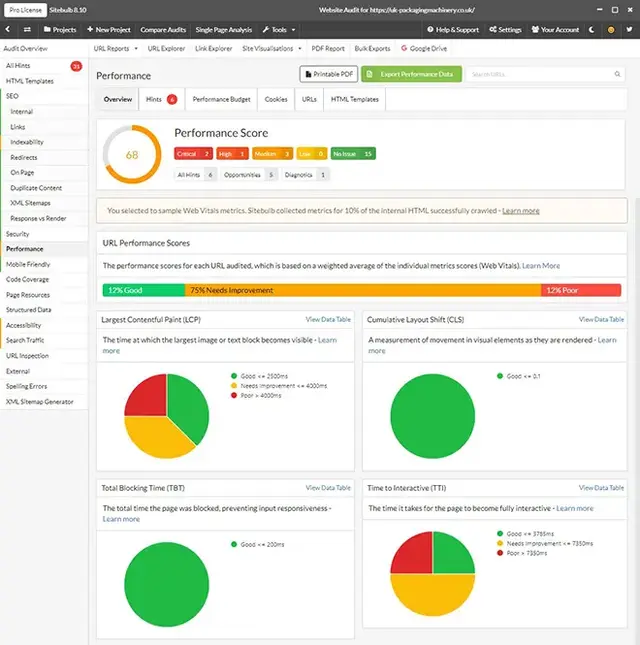The image size is (640, 645).
Task: Click the 12% Good bar segment
Action: pyautogui.click(x=144, y=290)
